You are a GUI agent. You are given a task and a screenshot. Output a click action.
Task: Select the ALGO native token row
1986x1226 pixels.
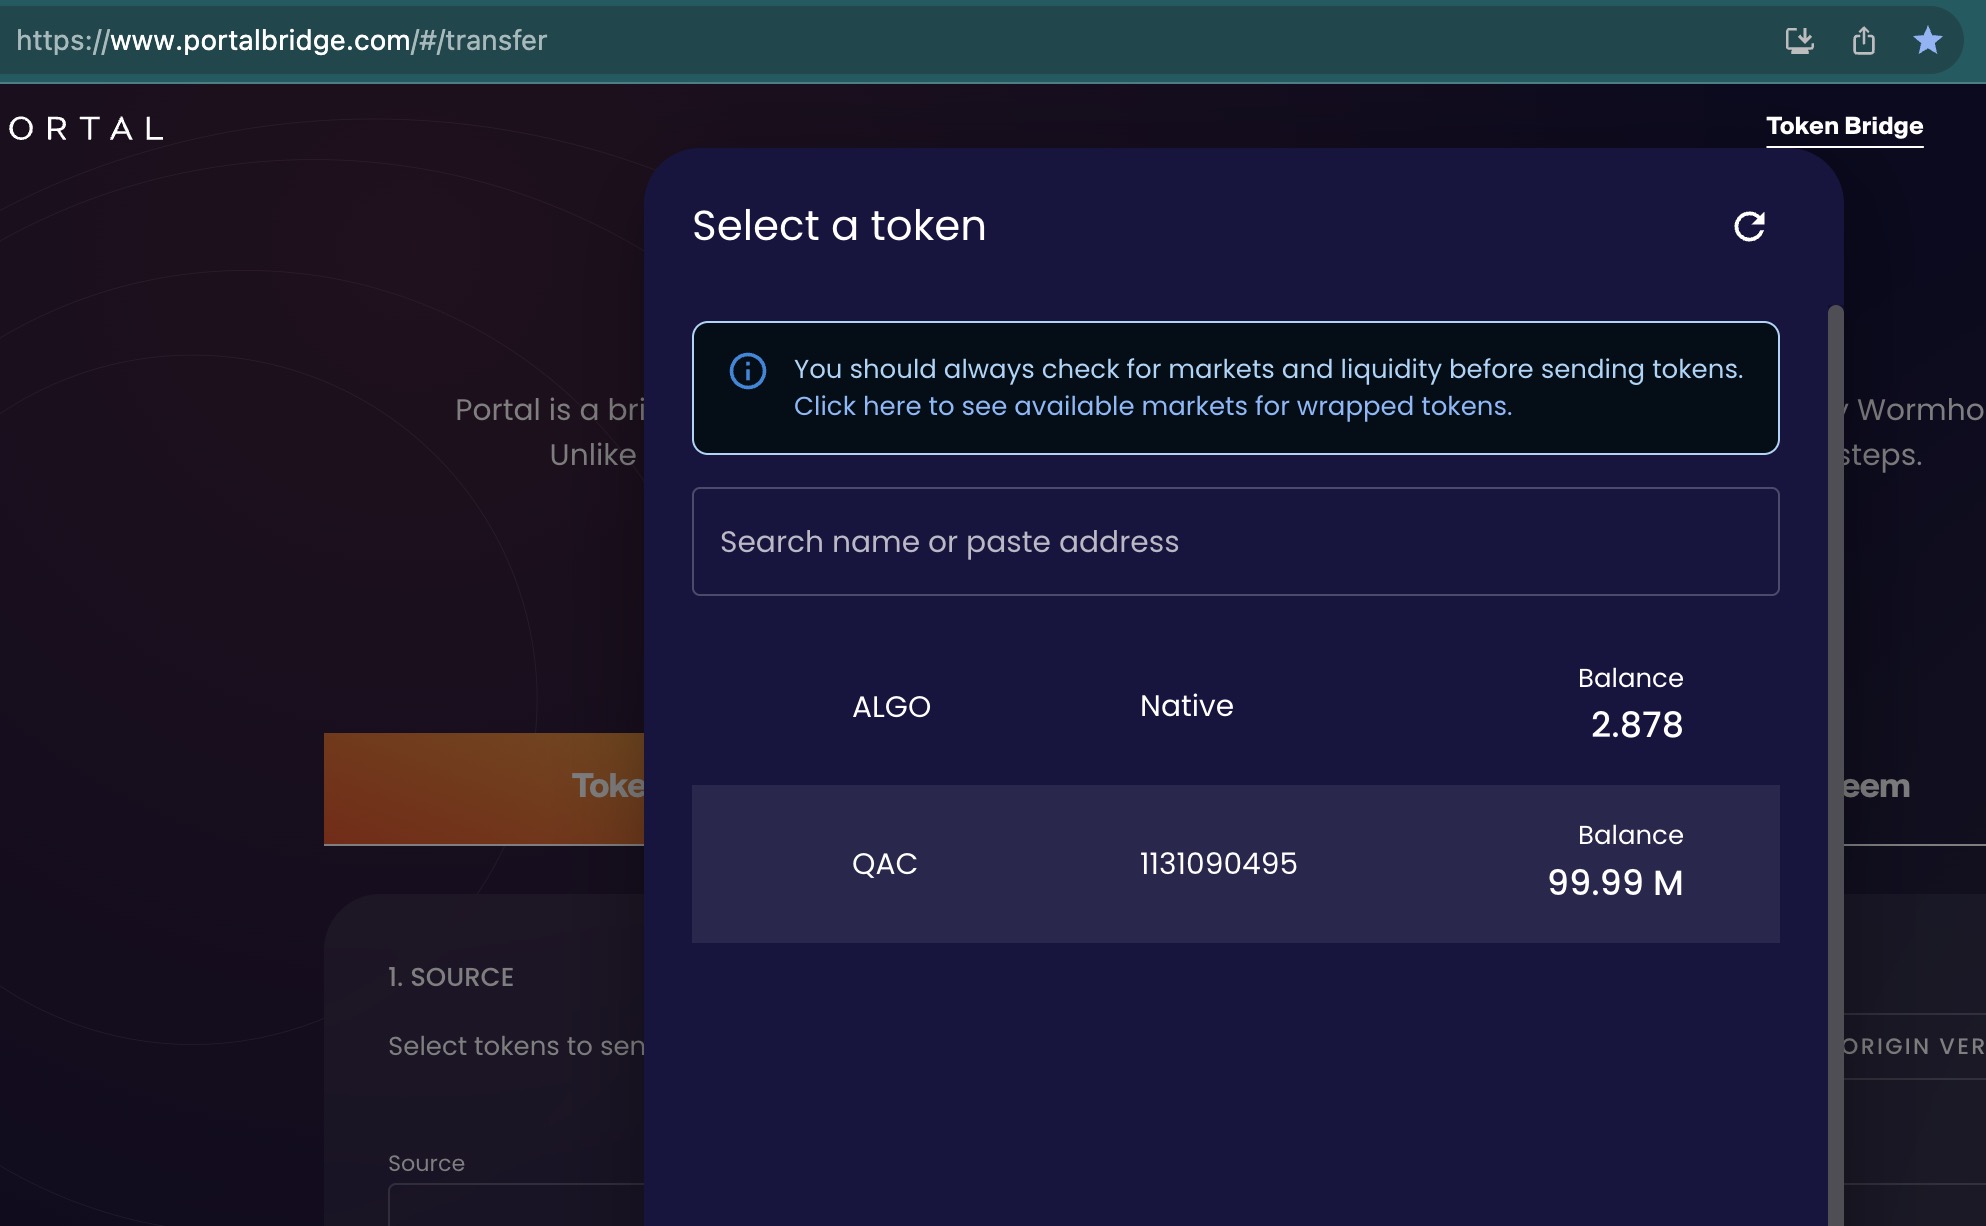tap(1235, 706)
